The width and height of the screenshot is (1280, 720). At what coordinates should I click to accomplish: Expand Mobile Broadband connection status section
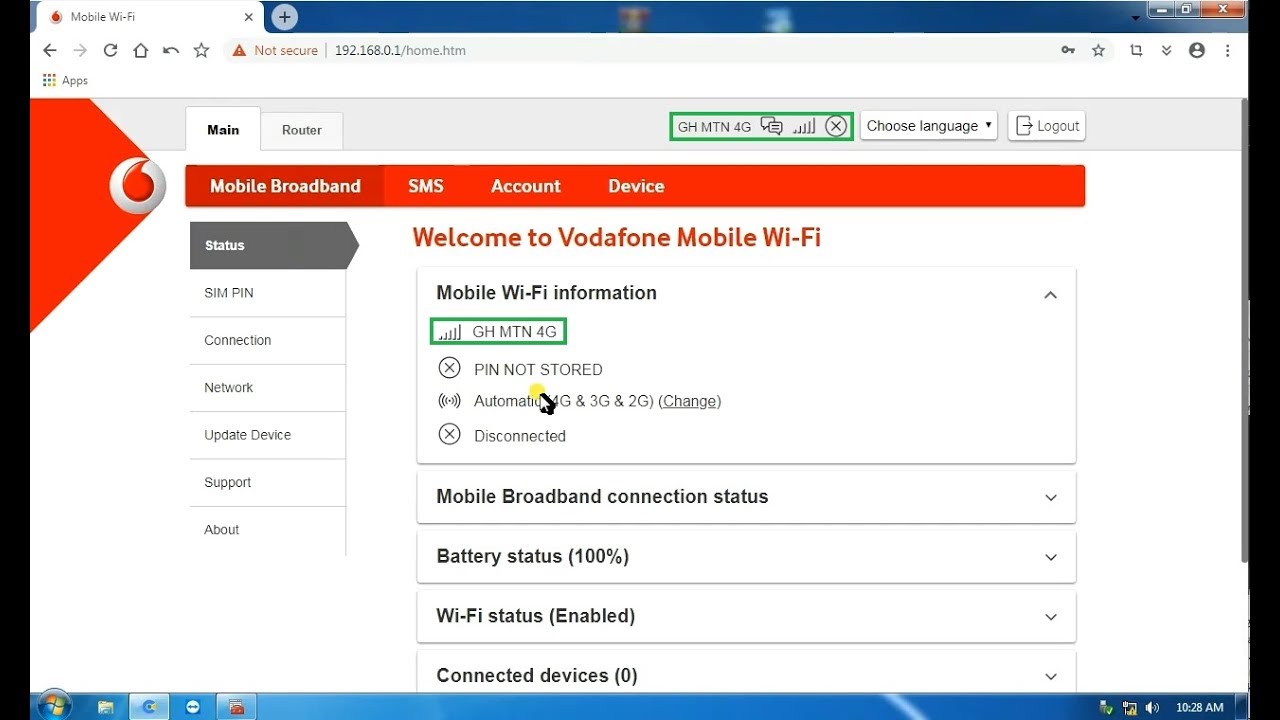coord(1050,497)
